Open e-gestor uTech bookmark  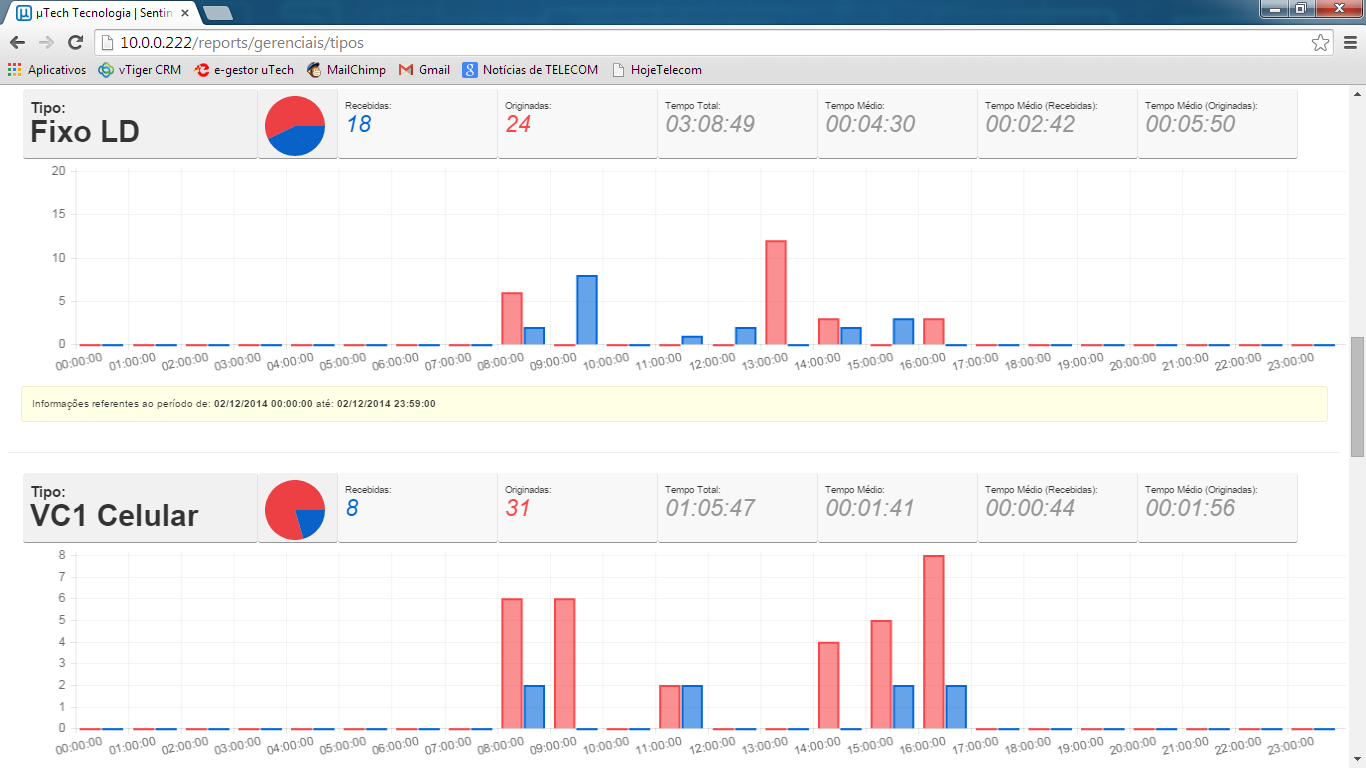(245, 70)
